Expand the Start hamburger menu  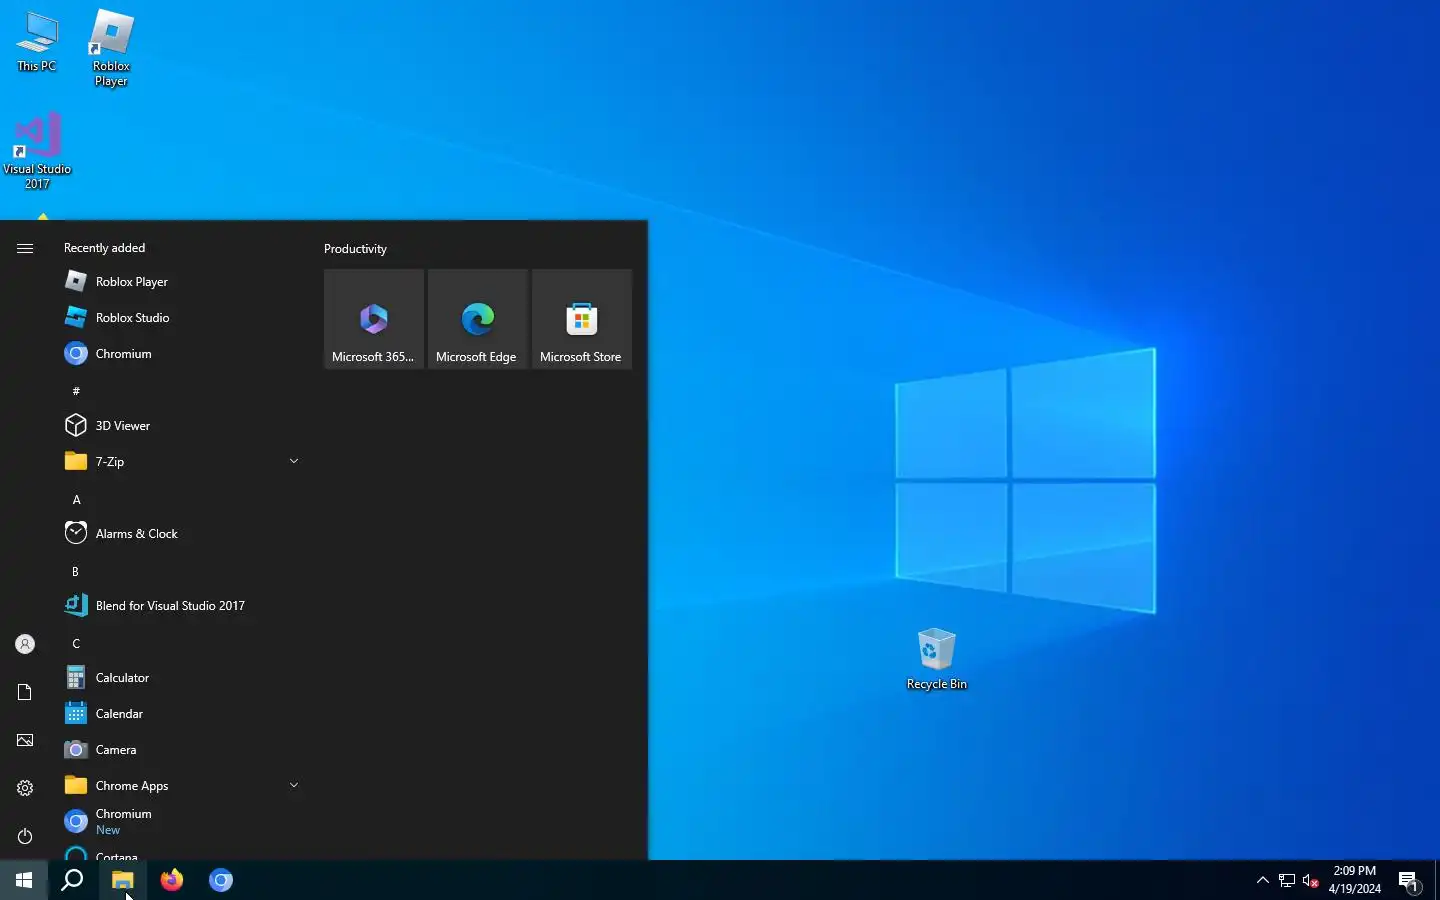(25, 248)
